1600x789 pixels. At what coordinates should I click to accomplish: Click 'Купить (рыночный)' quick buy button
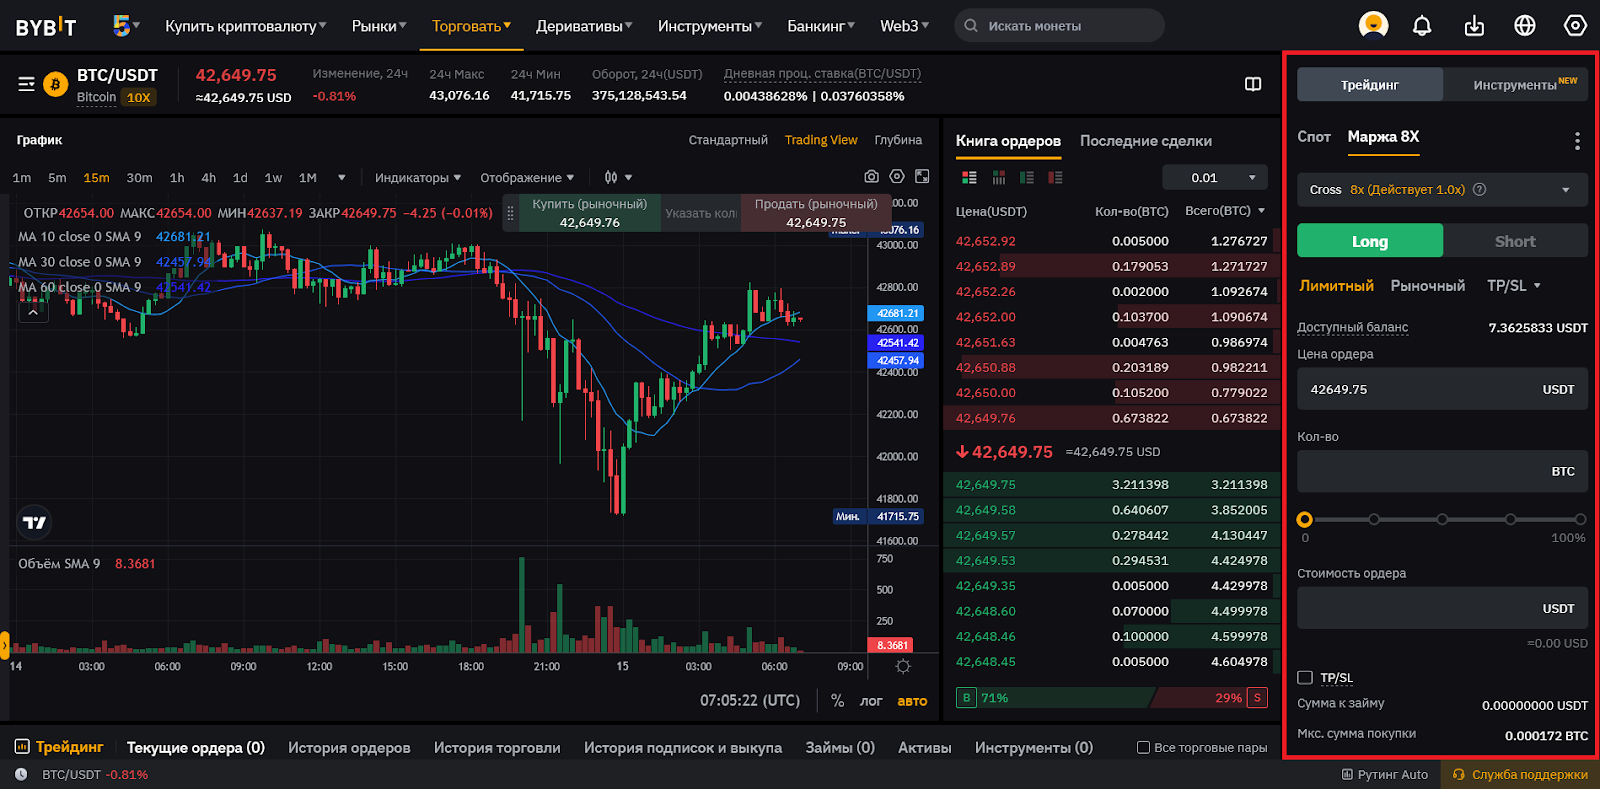click(590, 213)
